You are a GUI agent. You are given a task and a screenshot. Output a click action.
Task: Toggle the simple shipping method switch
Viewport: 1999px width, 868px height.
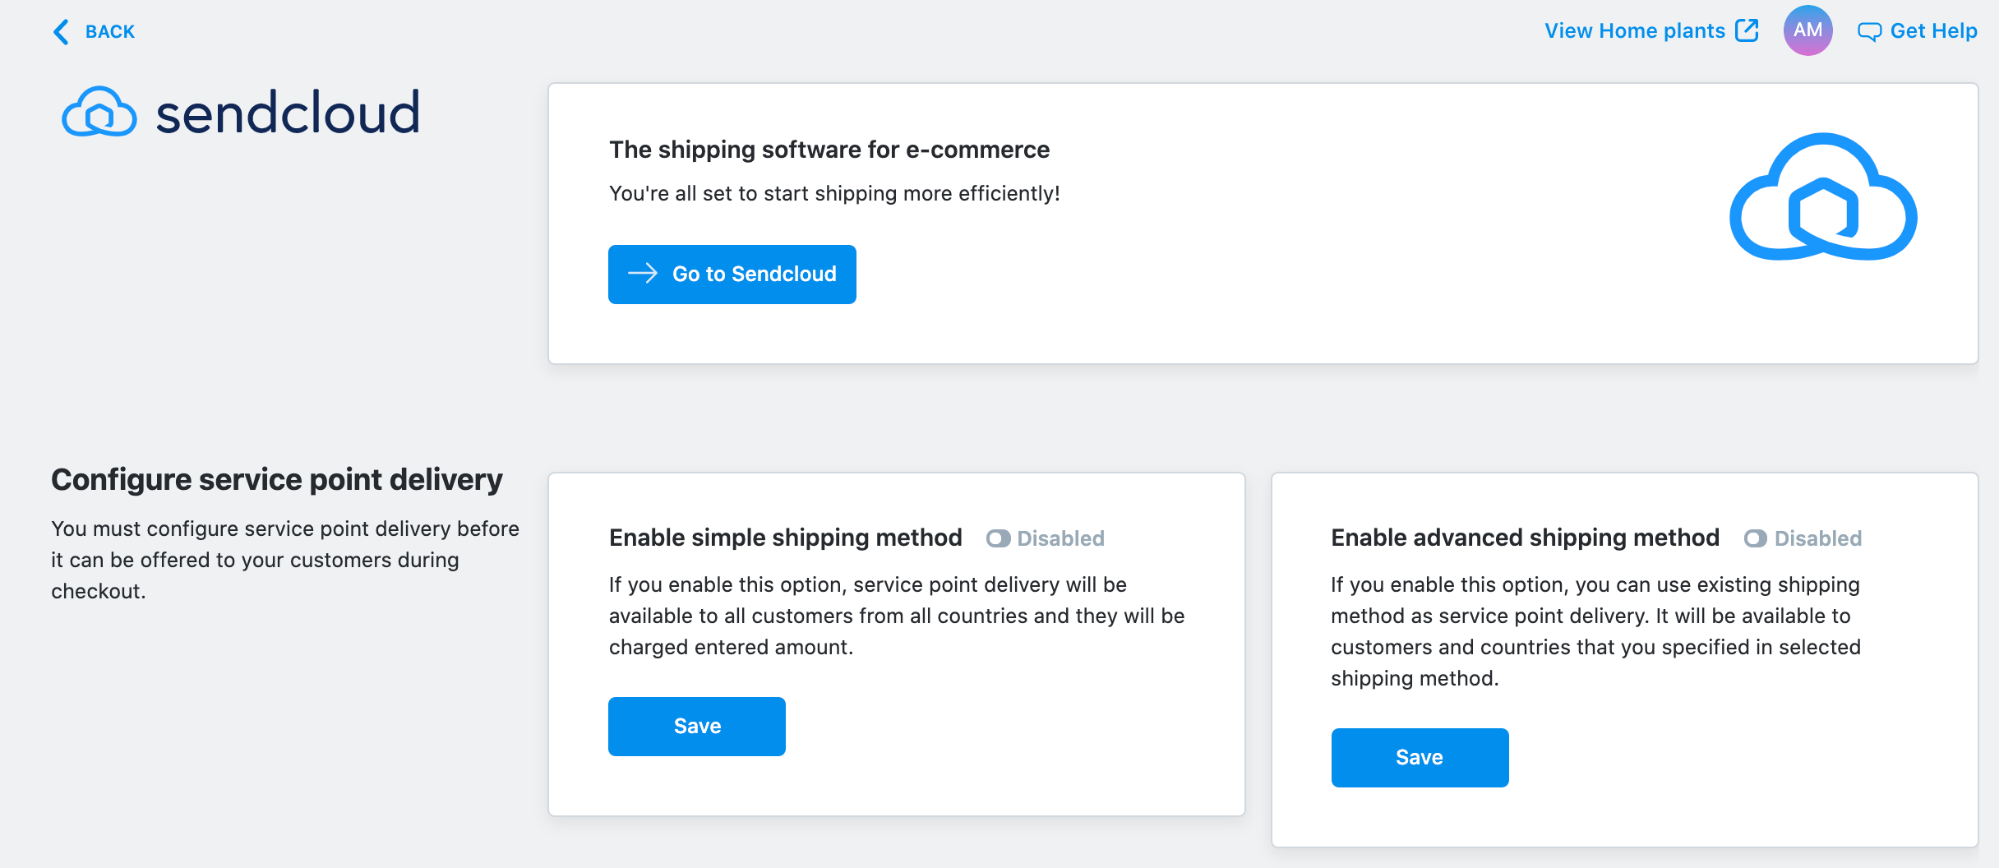998,539
